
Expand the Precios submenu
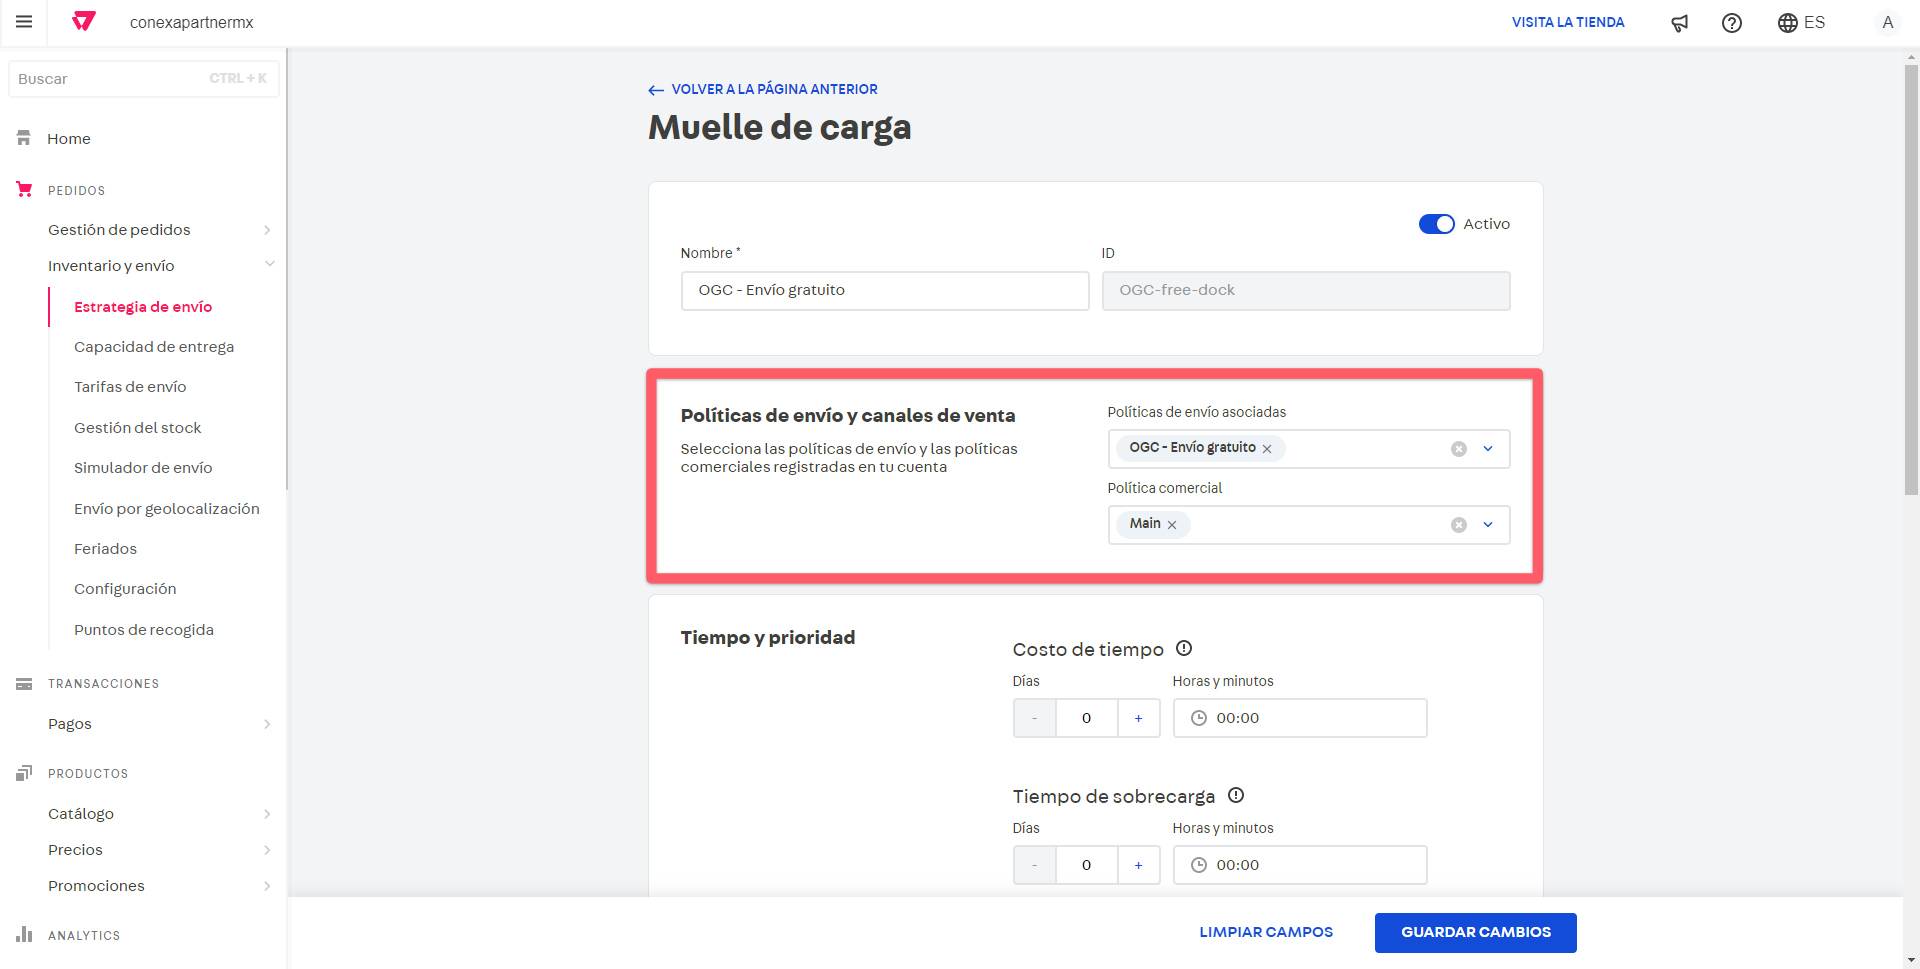(x=267, y=850)
